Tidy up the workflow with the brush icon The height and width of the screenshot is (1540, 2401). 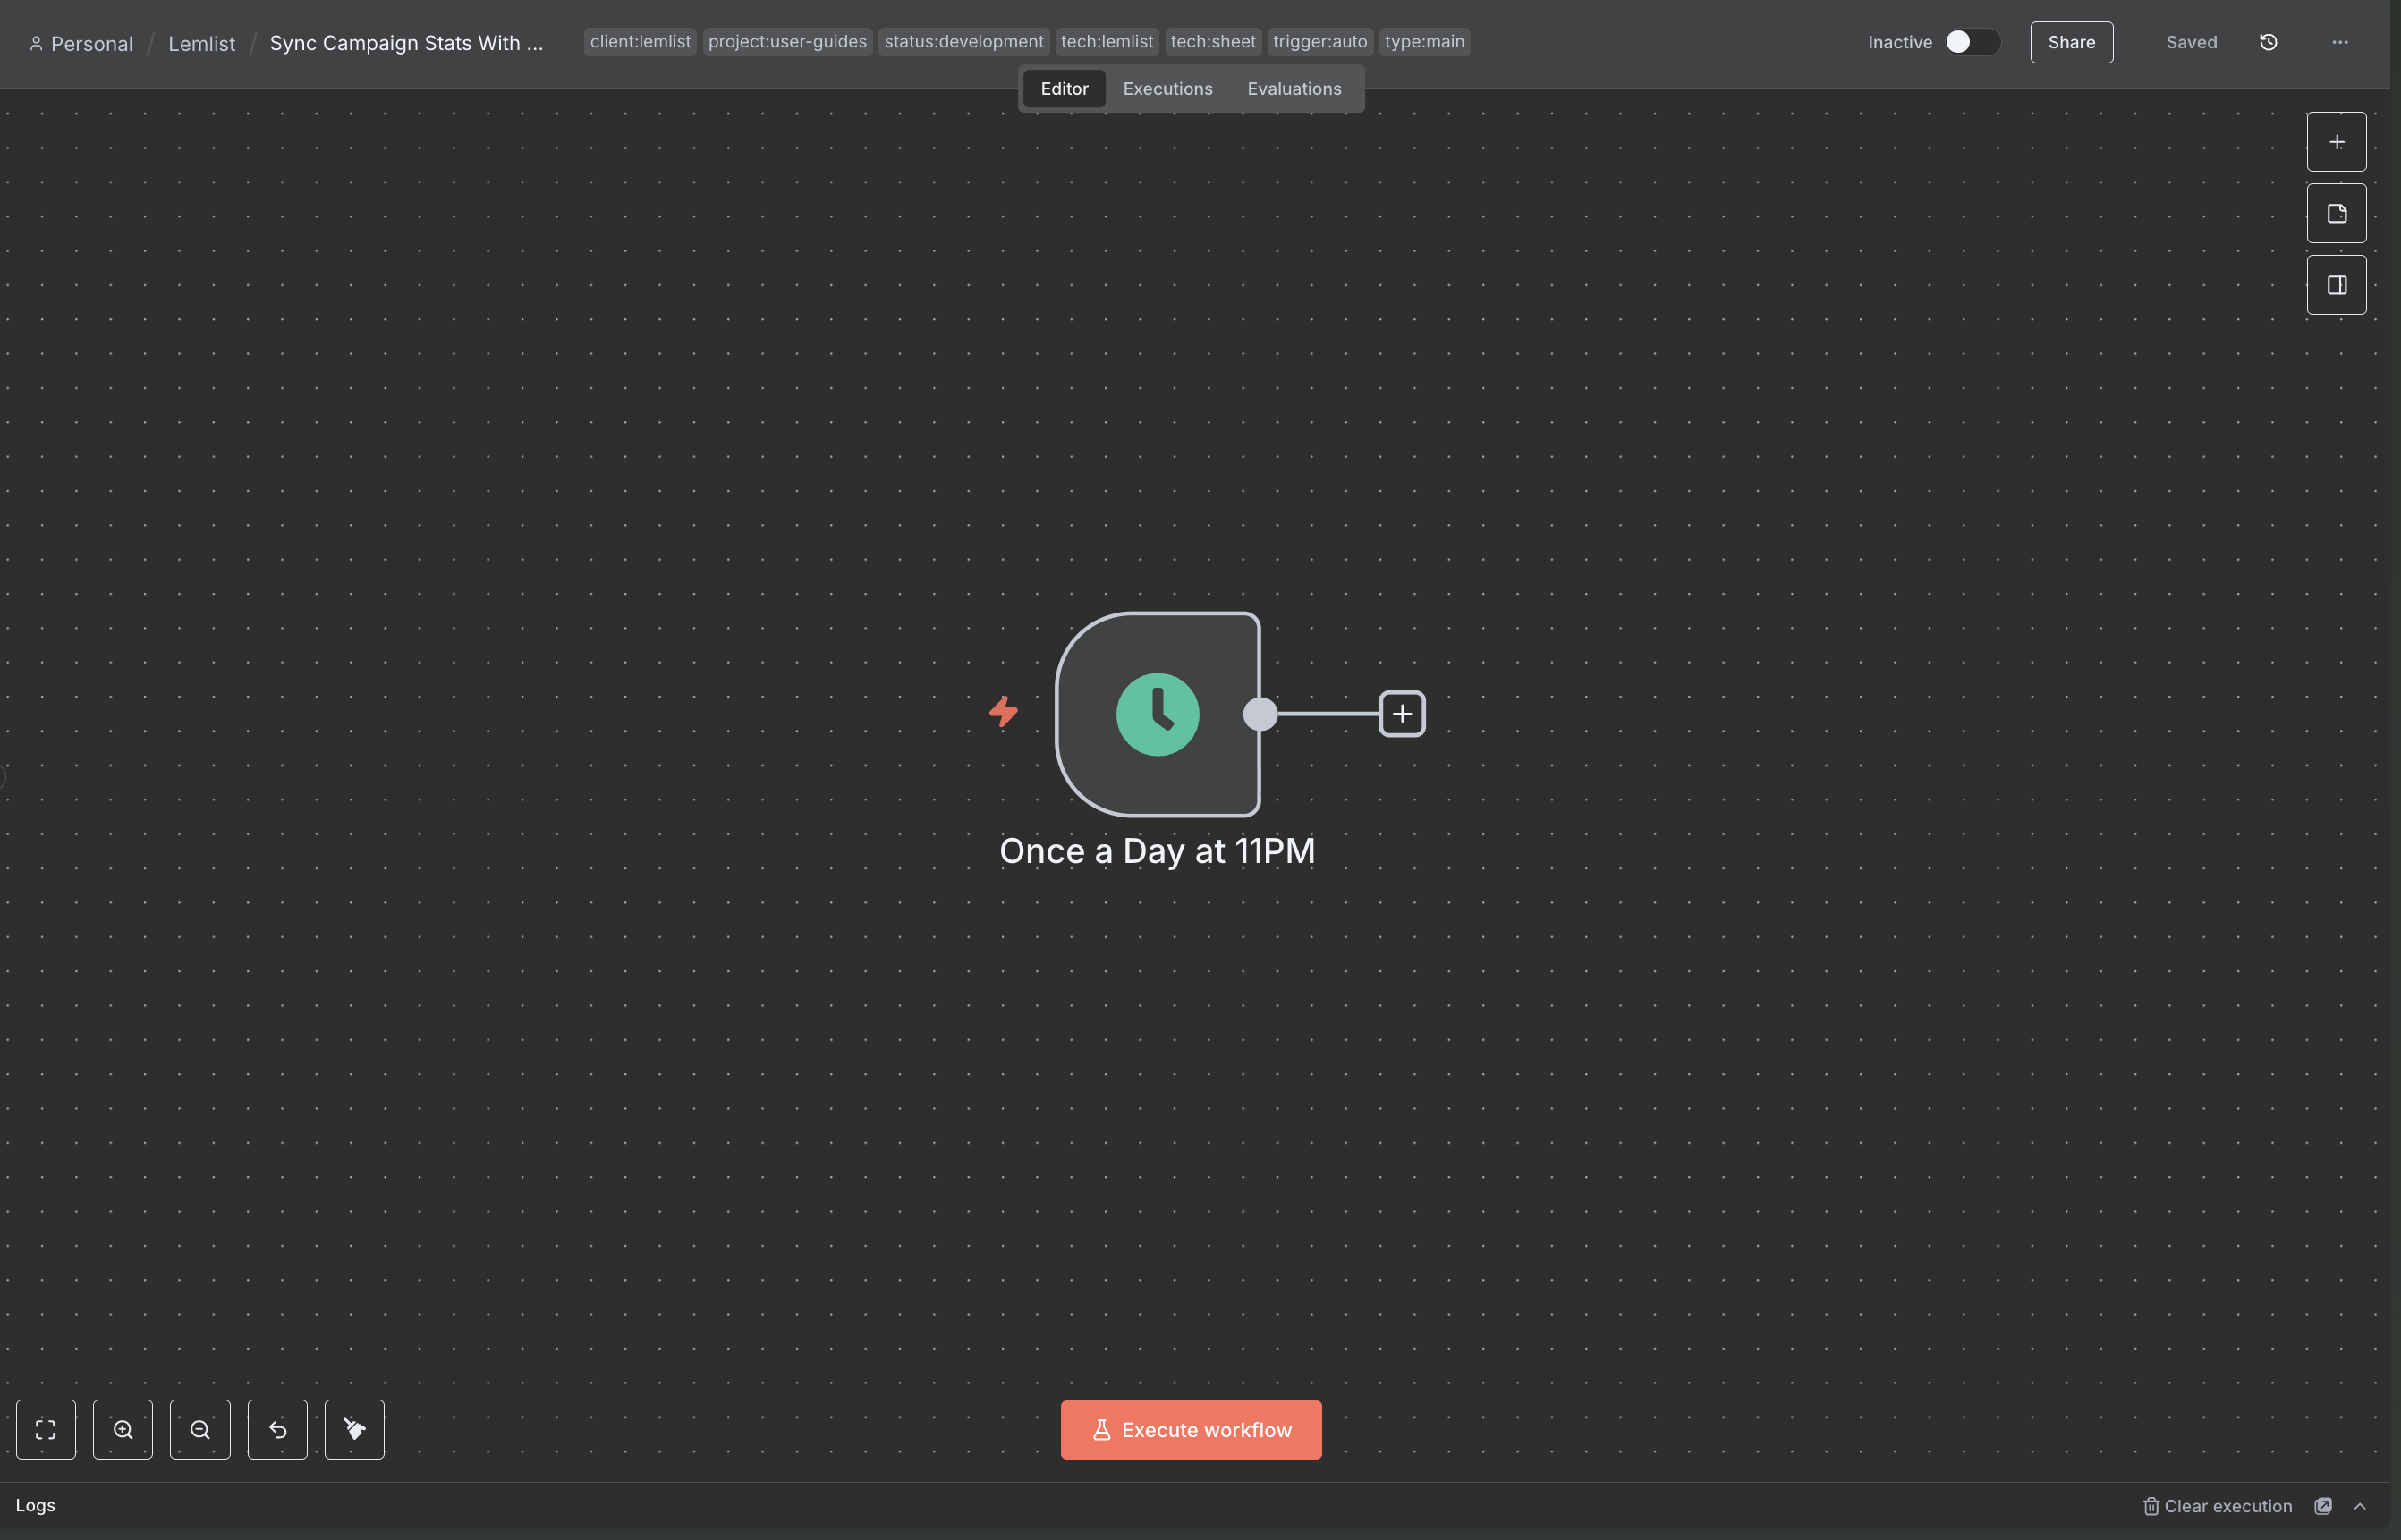(354, 1429)
